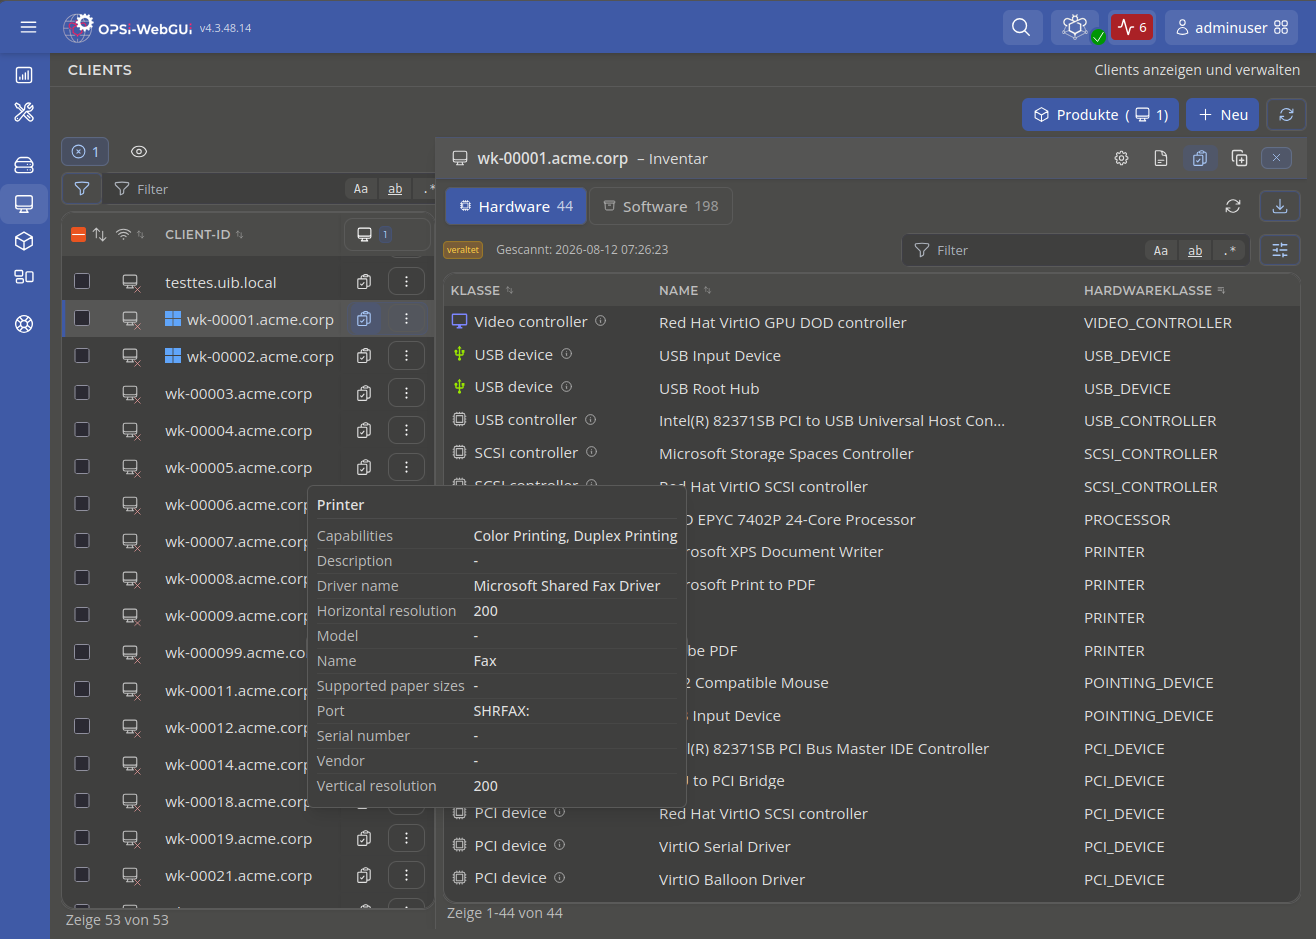
Task: Download the inventory data
Action: [x=1279, y=206]
